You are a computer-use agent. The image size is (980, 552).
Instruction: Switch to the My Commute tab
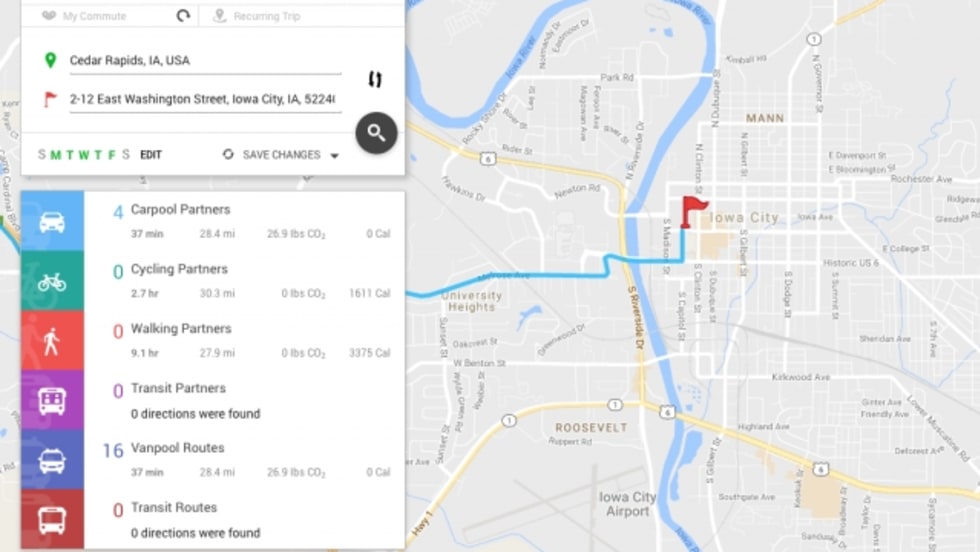pos(94,16)
